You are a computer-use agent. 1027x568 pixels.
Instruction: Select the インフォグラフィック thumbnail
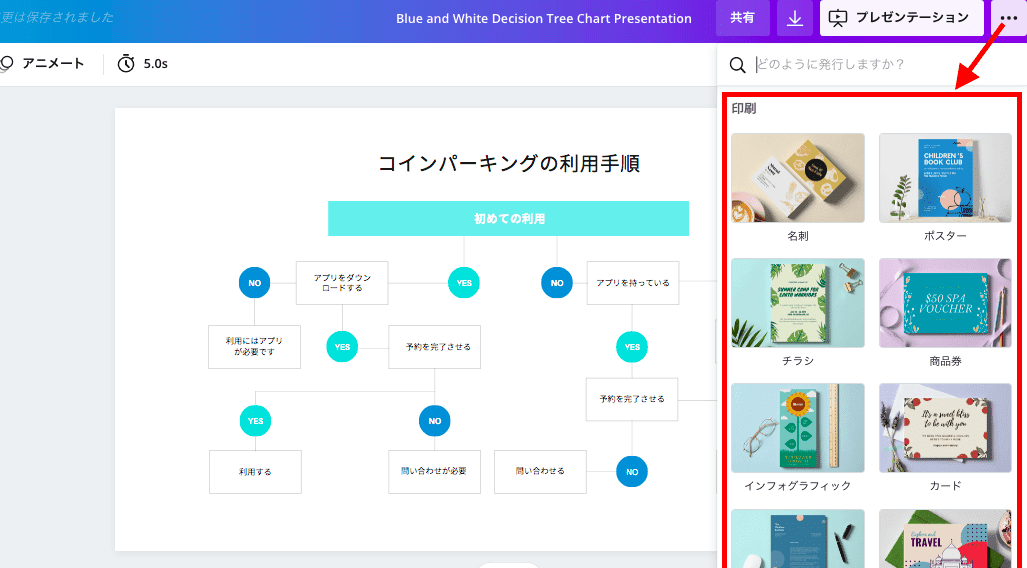798,428
